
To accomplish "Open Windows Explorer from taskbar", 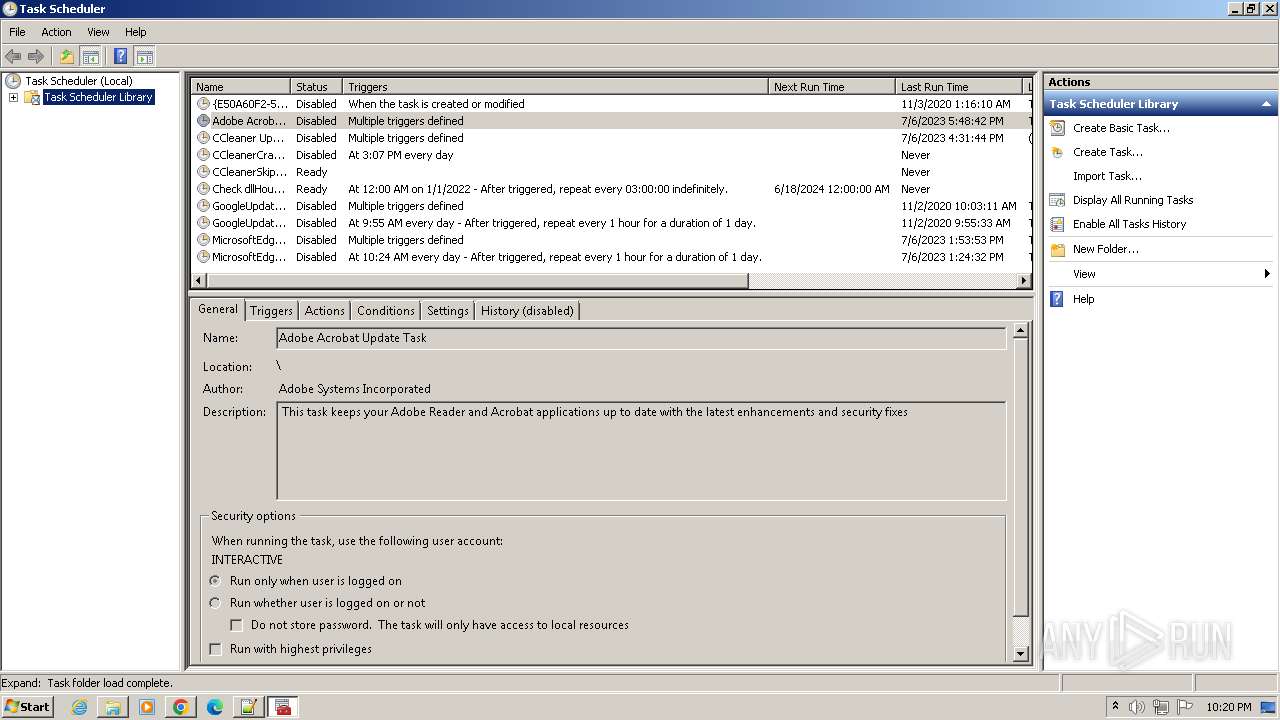I will pyautogui.click(x=113, y=707).
